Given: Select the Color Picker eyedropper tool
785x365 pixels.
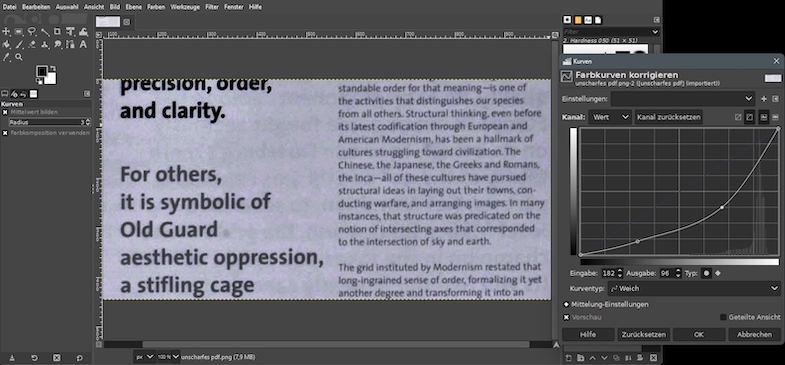Looking at the screenshot, I should tap(6, 58).
